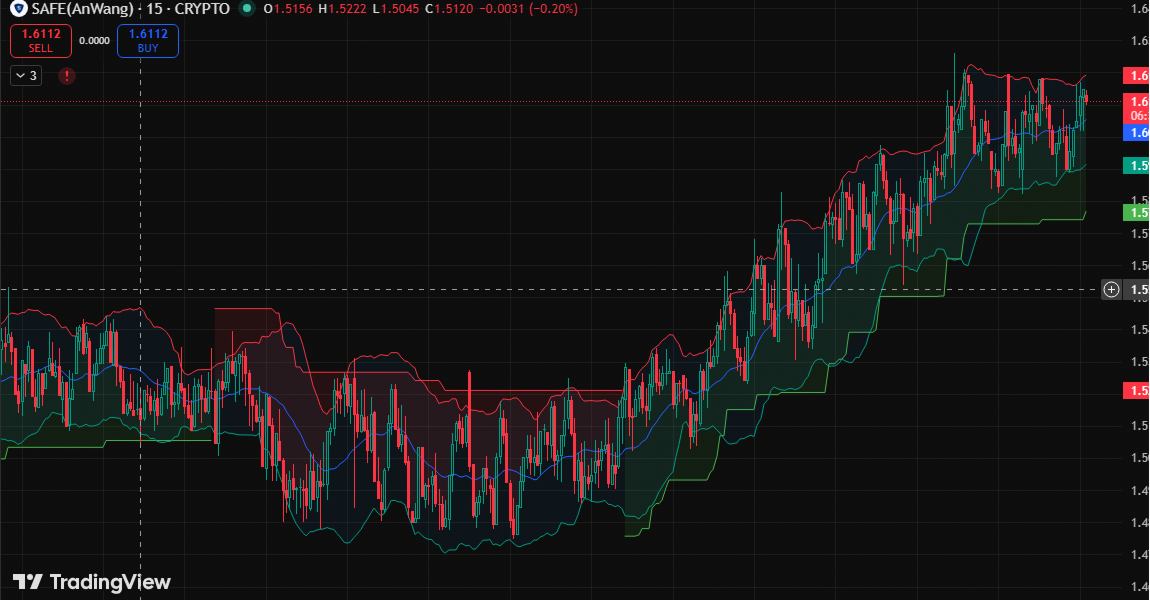1150x600 pixels.
Task: Select the 15 interval label in the title
Action: (155, 9)
